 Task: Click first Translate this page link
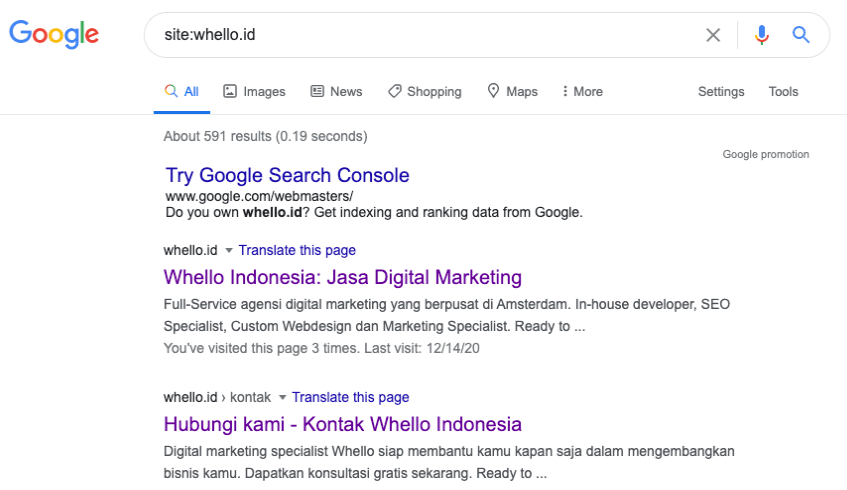pyautogui.click(x=297, y=250)
